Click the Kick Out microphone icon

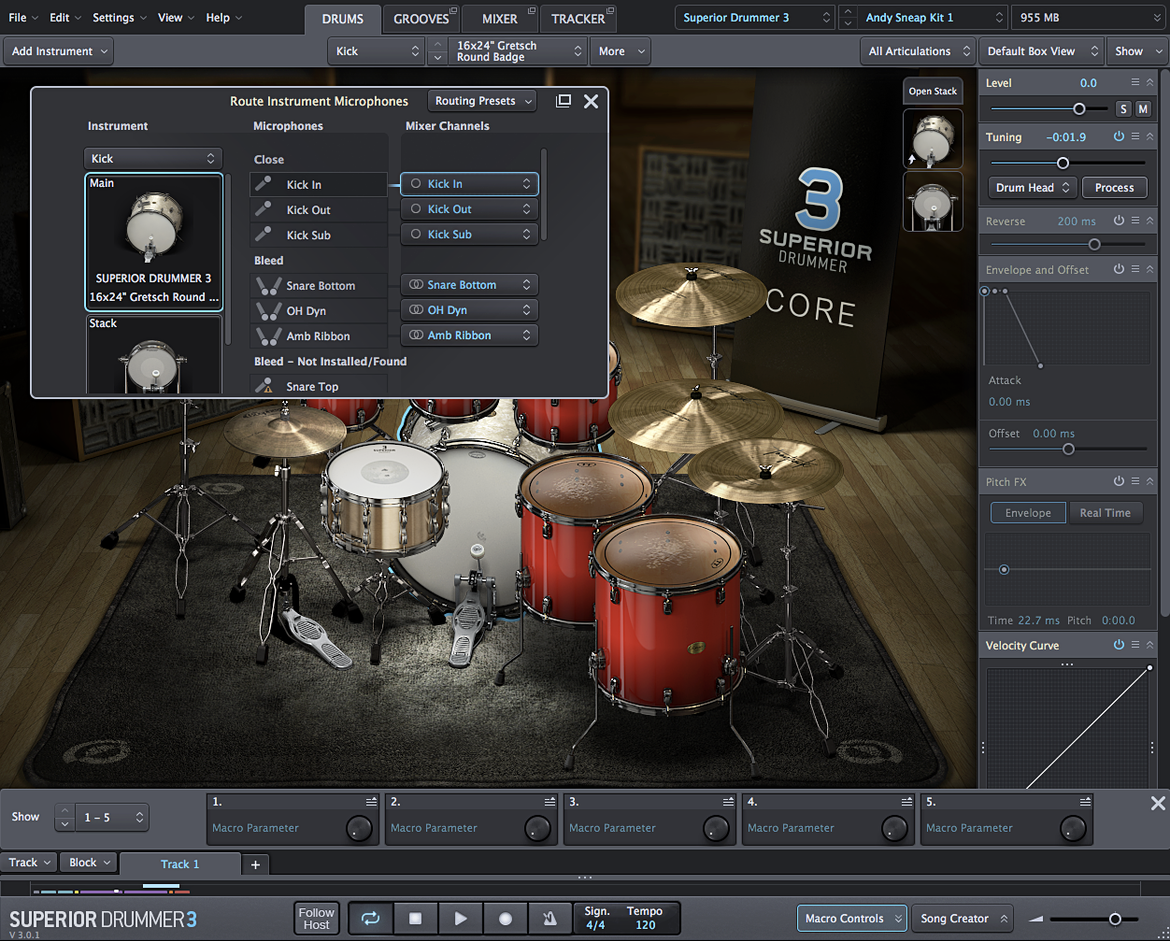pyautogui.click(x=263, y=209)
